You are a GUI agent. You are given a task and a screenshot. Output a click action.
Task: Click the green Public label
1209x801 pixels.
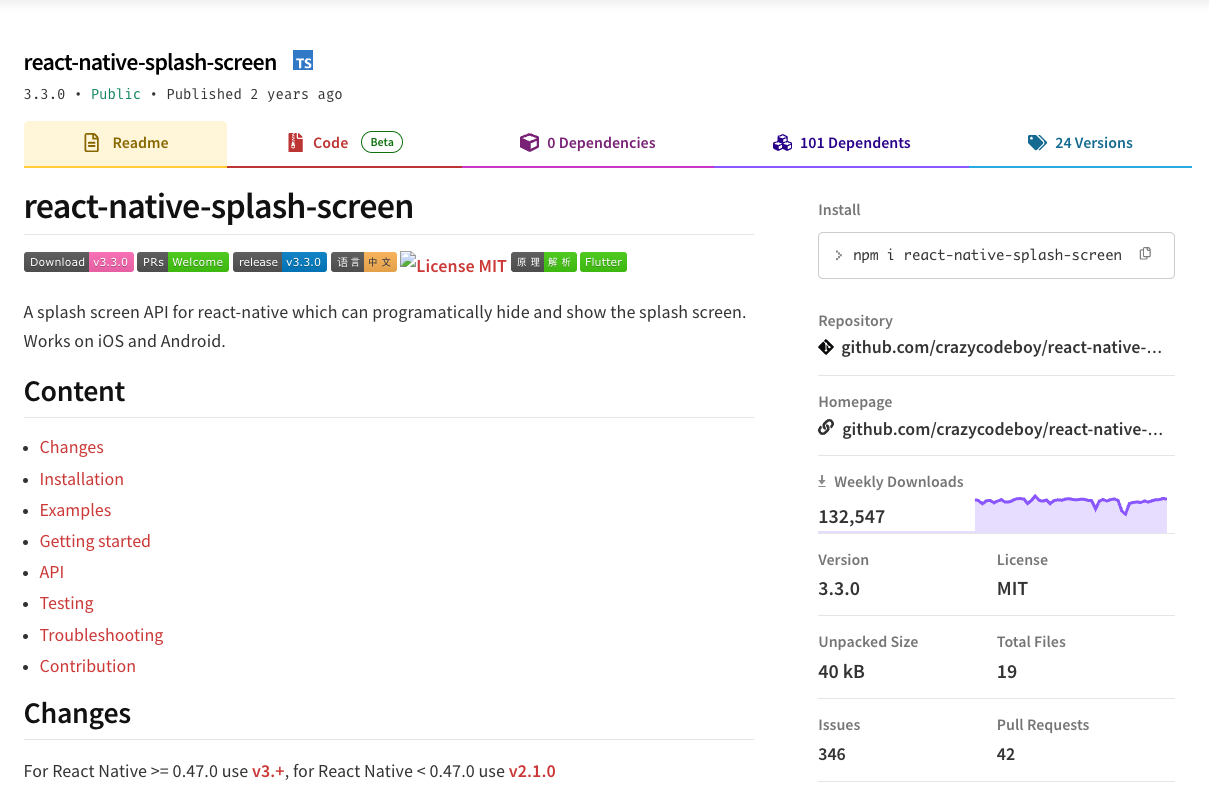pyautogui.click(x=116, y=94)
